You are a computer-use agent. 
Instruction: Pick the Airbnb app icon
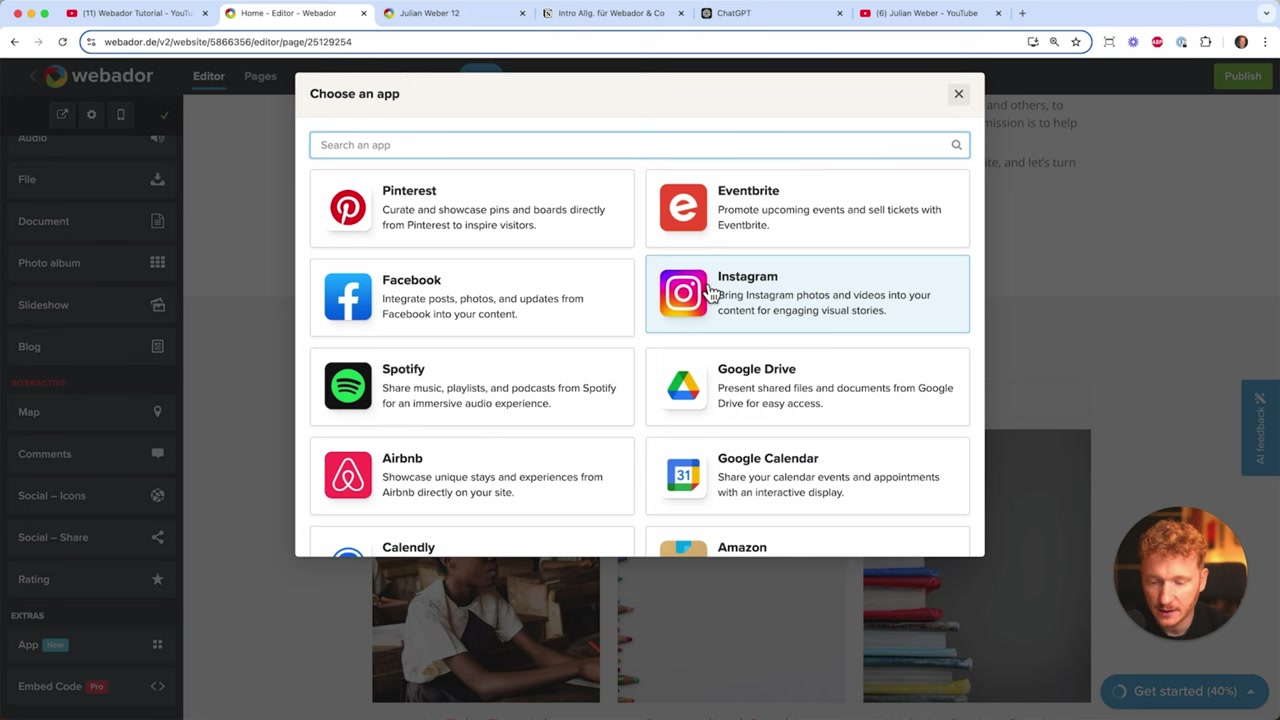(x=348, y=475)
